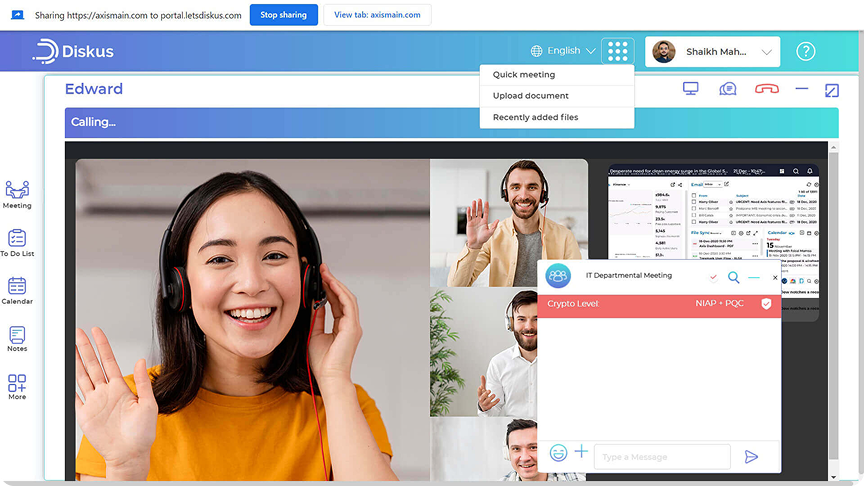Click the View tab: axismain.com button
Viewport: 864px width, 486px height.
coord(377,15)
